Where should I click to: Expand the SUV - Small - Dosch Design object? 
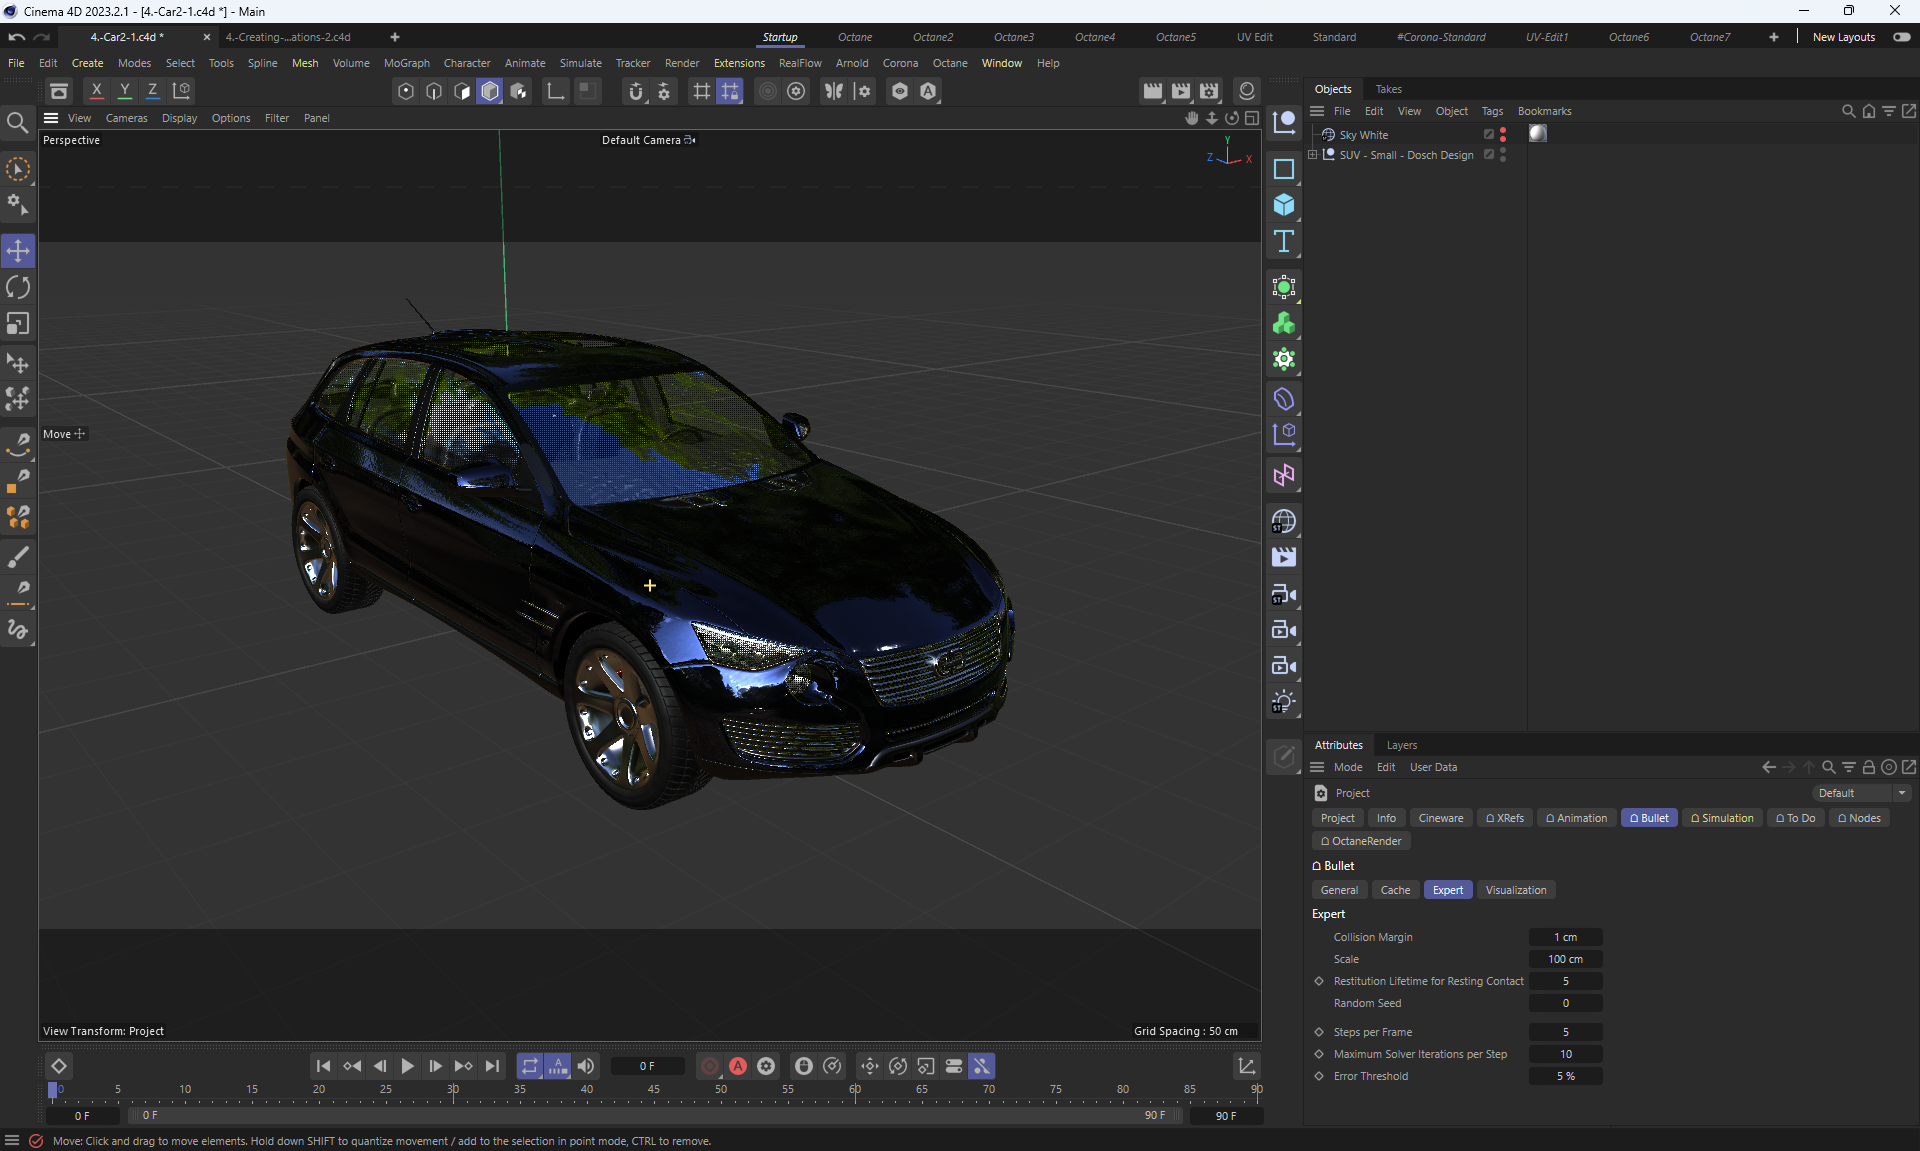(1312, 155)
